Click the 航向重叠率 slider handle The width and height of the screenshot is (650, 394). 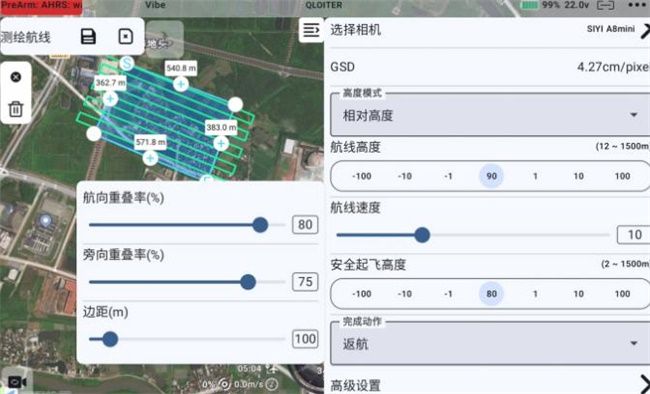pos(260,225)
